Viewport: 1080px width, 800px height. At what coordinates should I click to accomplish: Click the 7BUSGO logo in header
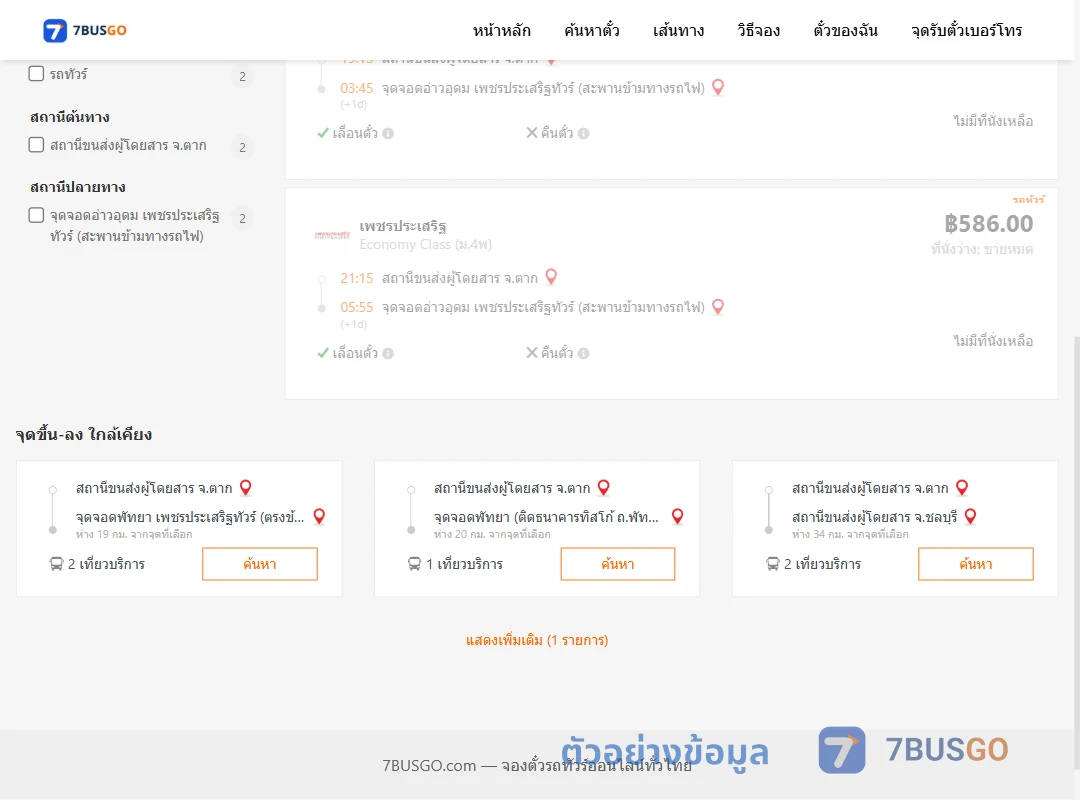pos(85,30)
